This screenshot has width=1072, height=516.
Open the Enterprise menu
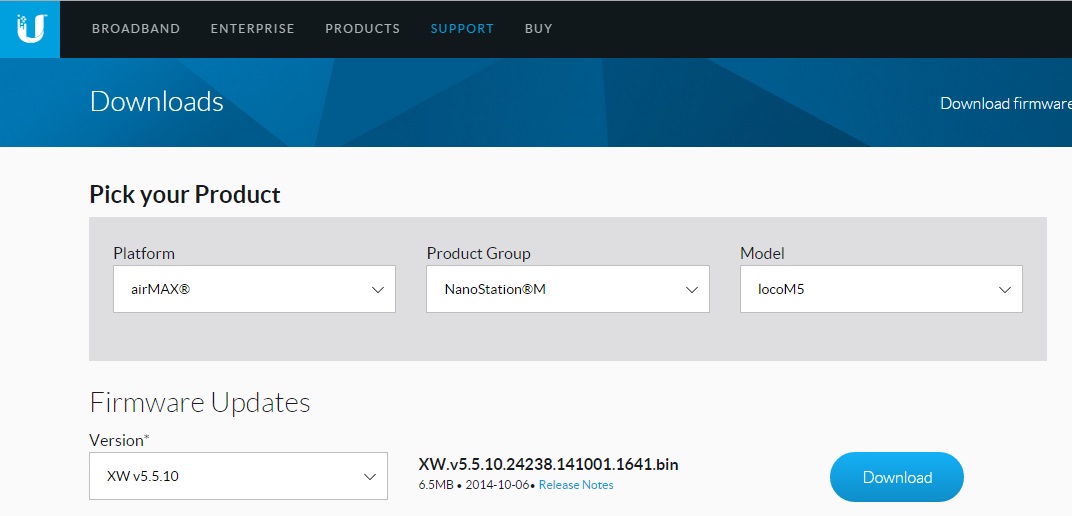pyautogui.click(x=252, y=29)
